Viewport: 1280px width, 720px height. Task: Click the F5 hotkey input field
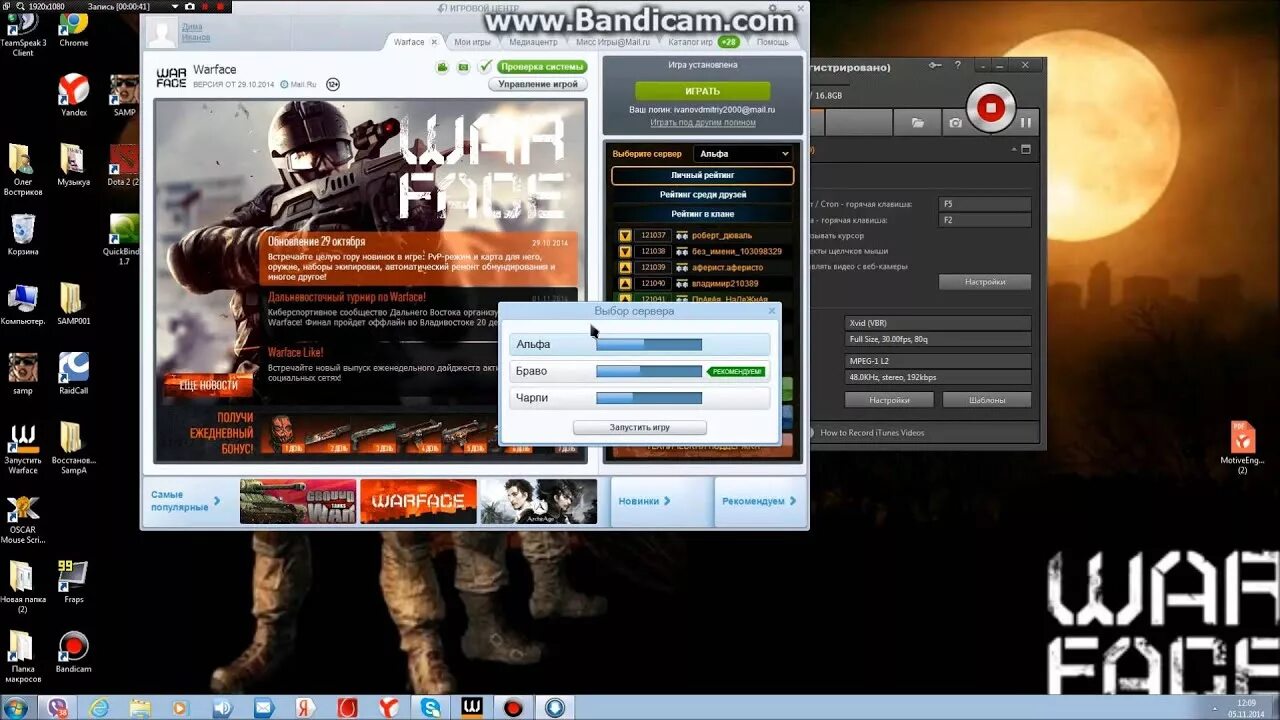coord(984,203)
